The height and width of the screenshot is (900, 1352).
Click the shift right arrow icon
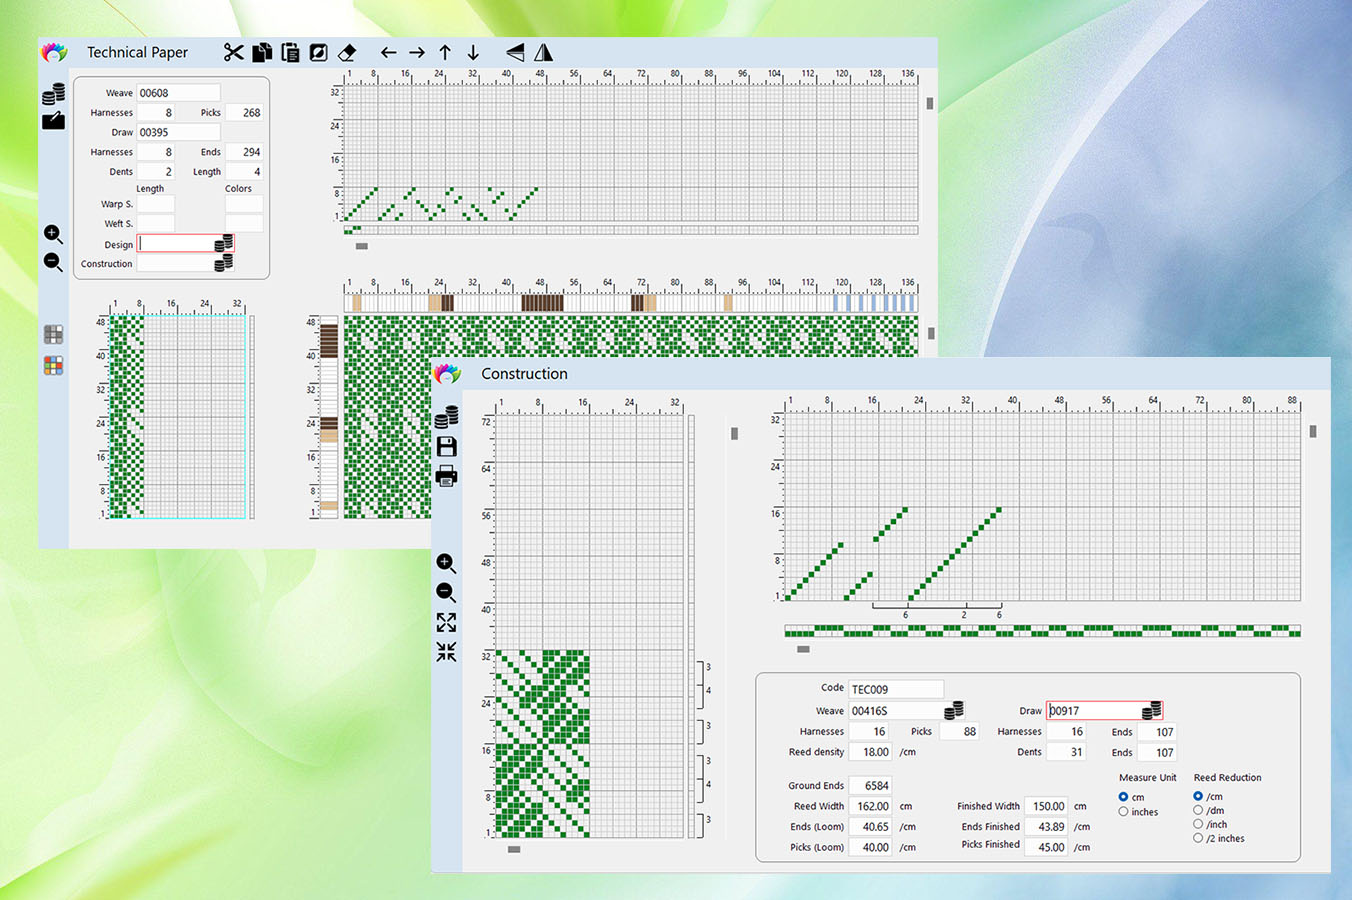[x=417, y=53]
